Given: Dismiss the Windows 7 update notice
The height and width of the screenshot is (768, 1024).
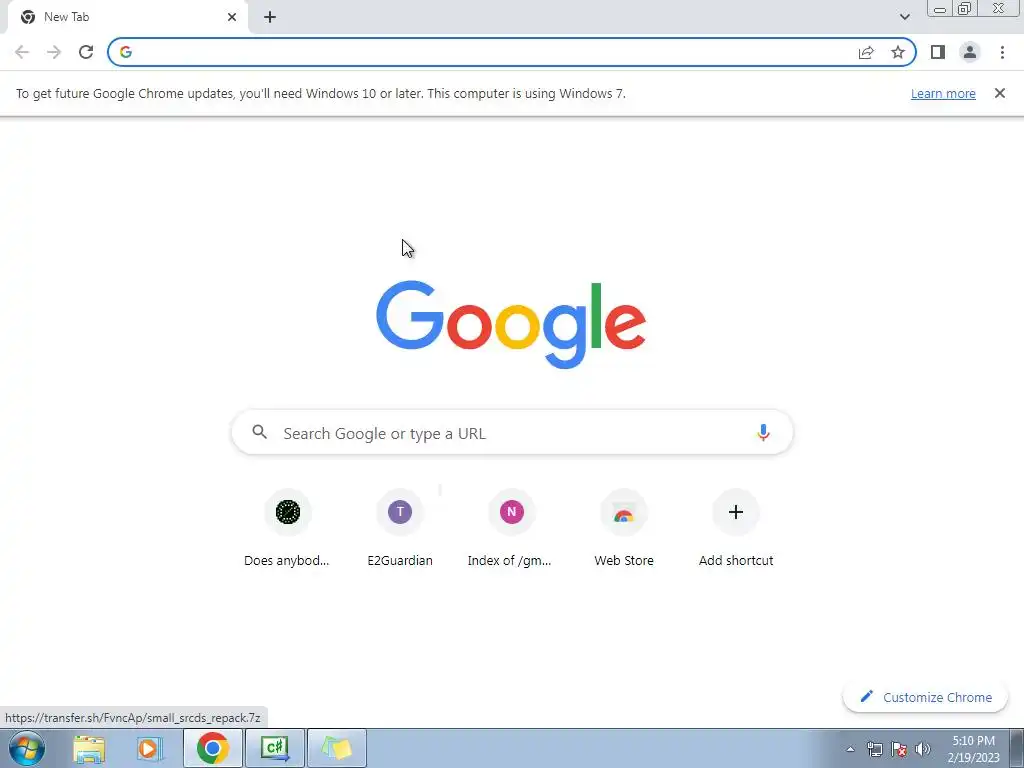Looking at the screenshot, I should pos(1000,93).
